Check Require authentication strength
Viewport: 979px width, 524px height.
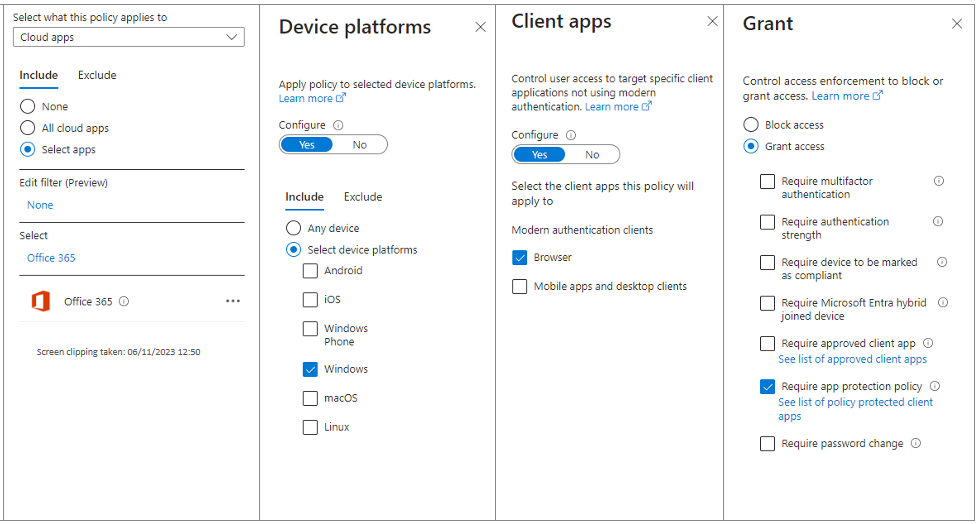(767, 222)
